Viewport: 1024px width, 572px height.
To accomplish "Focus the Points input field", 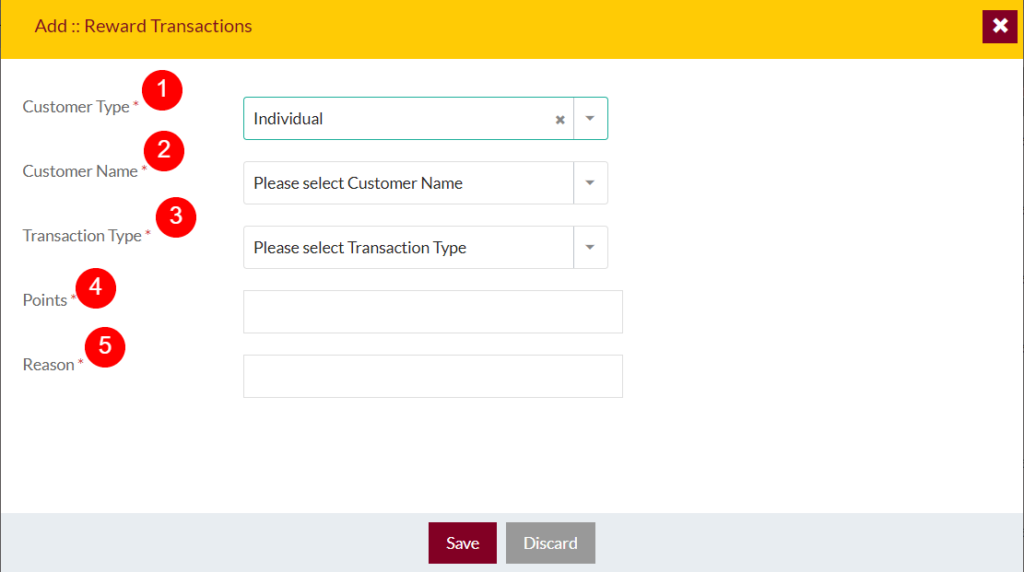I will [x=433, y=311].
